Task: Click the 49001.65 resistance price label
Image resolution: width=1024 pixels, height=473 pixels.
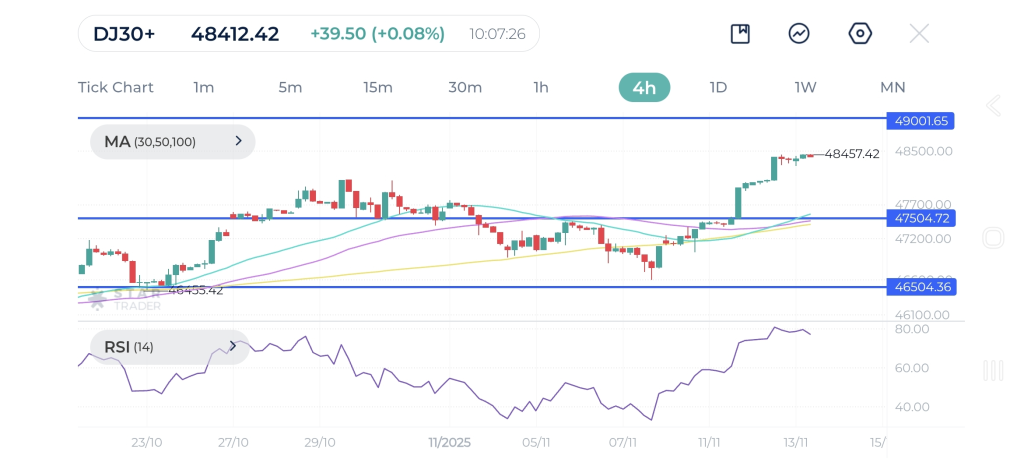Action: [922, 120]
